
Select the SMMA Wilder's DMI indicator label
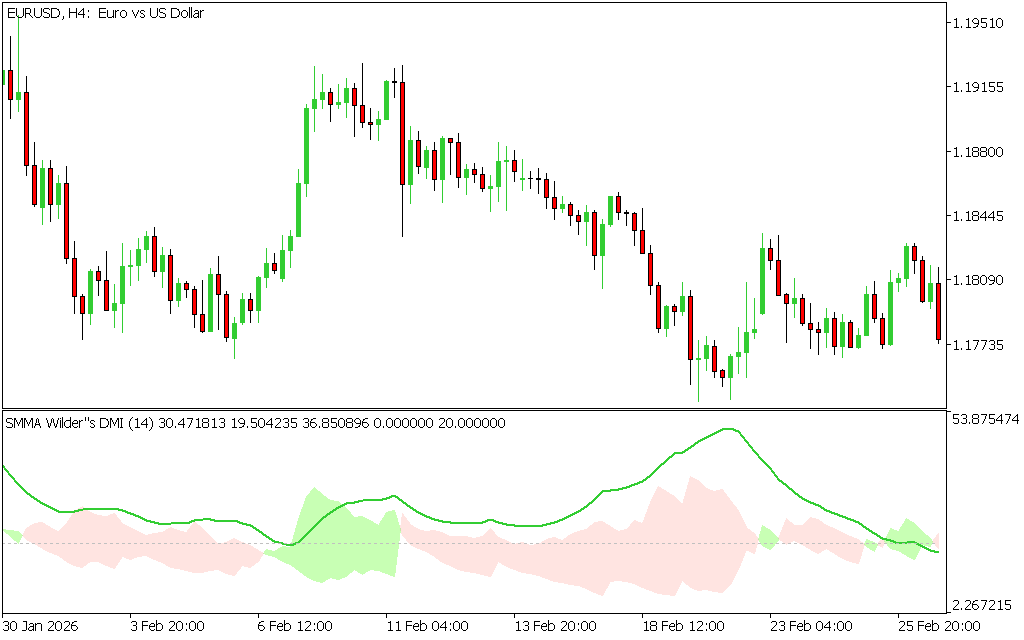pos(255,423)
